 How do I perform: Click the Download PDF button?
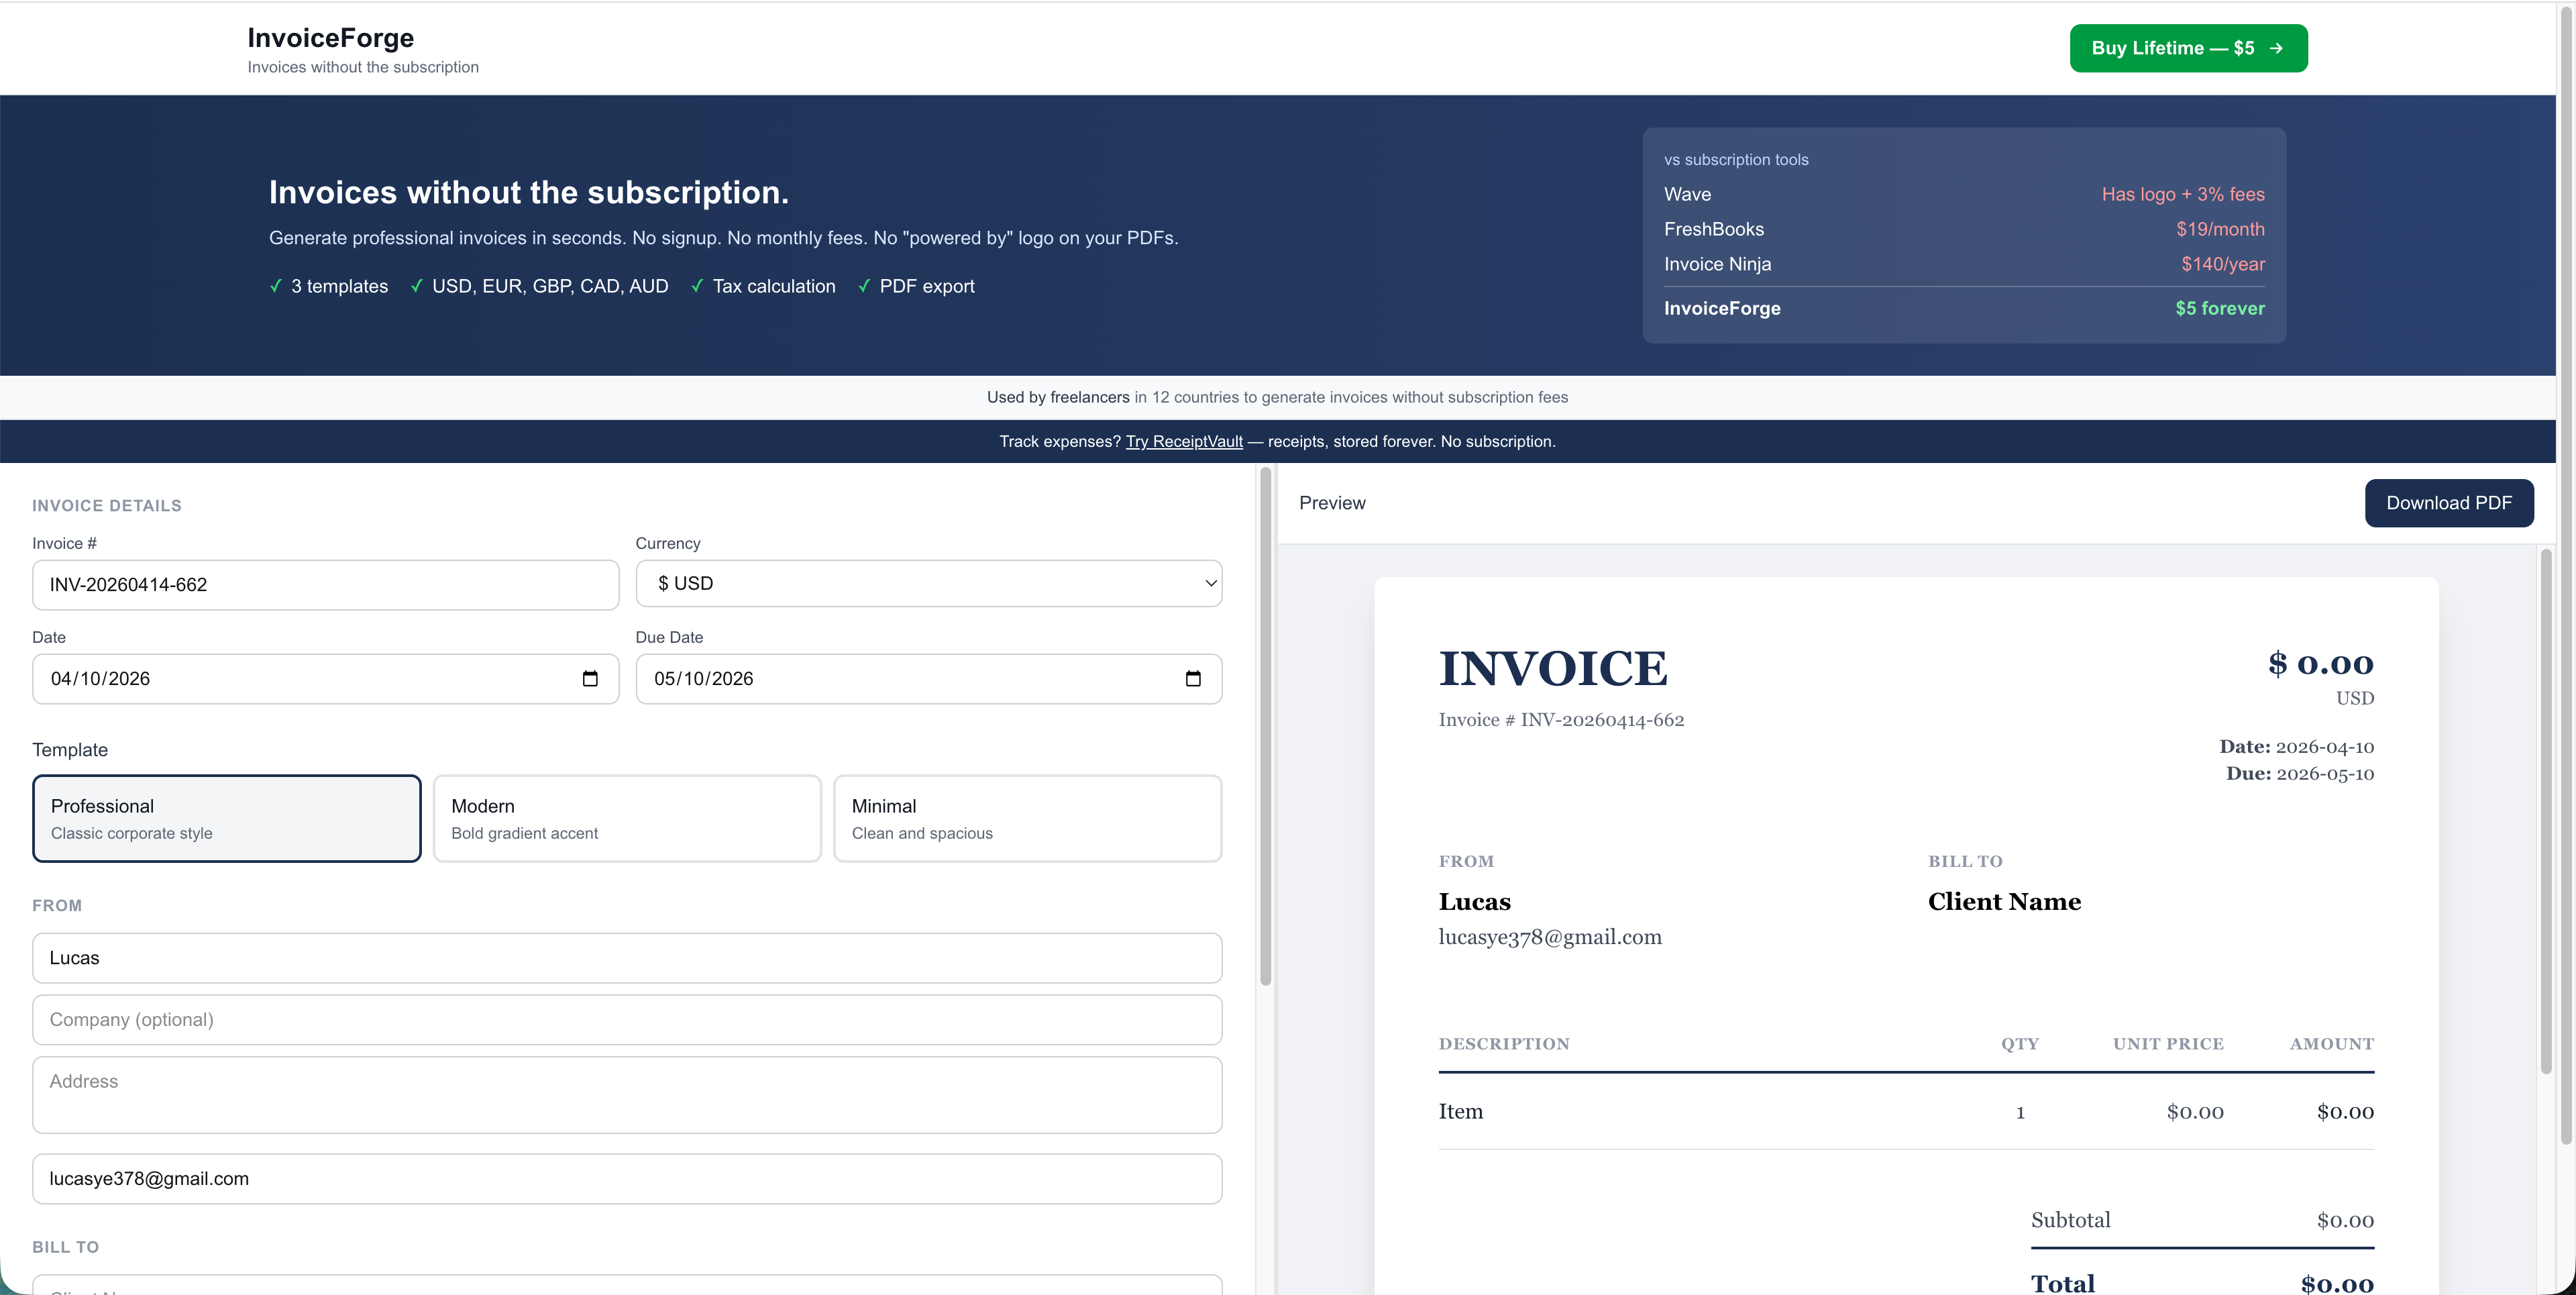click(x=2449, y=503)
